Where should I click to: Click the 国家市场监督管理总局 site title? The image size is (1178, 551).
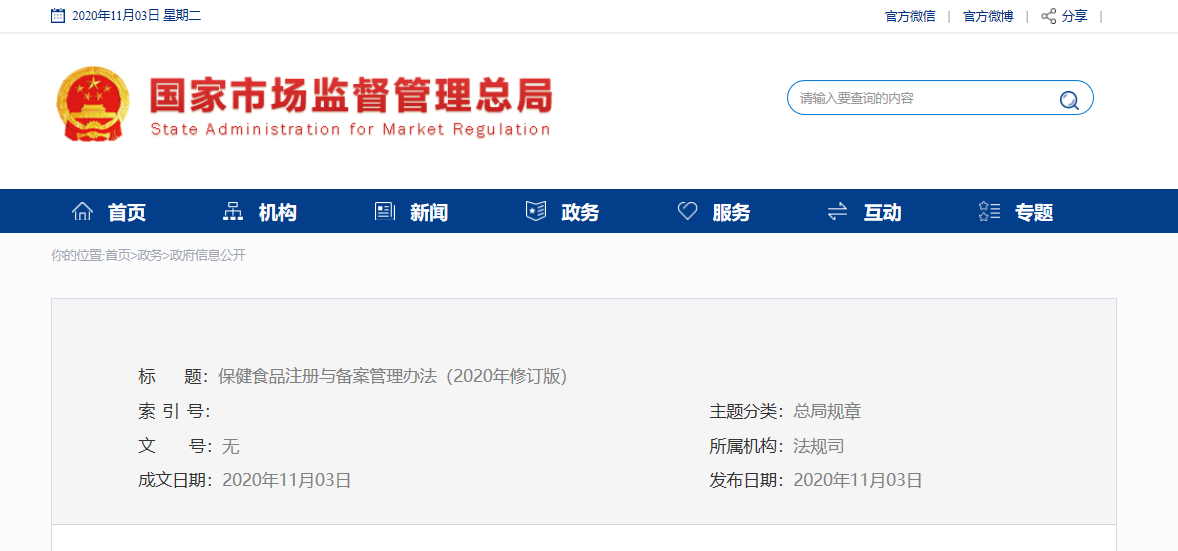351,95
